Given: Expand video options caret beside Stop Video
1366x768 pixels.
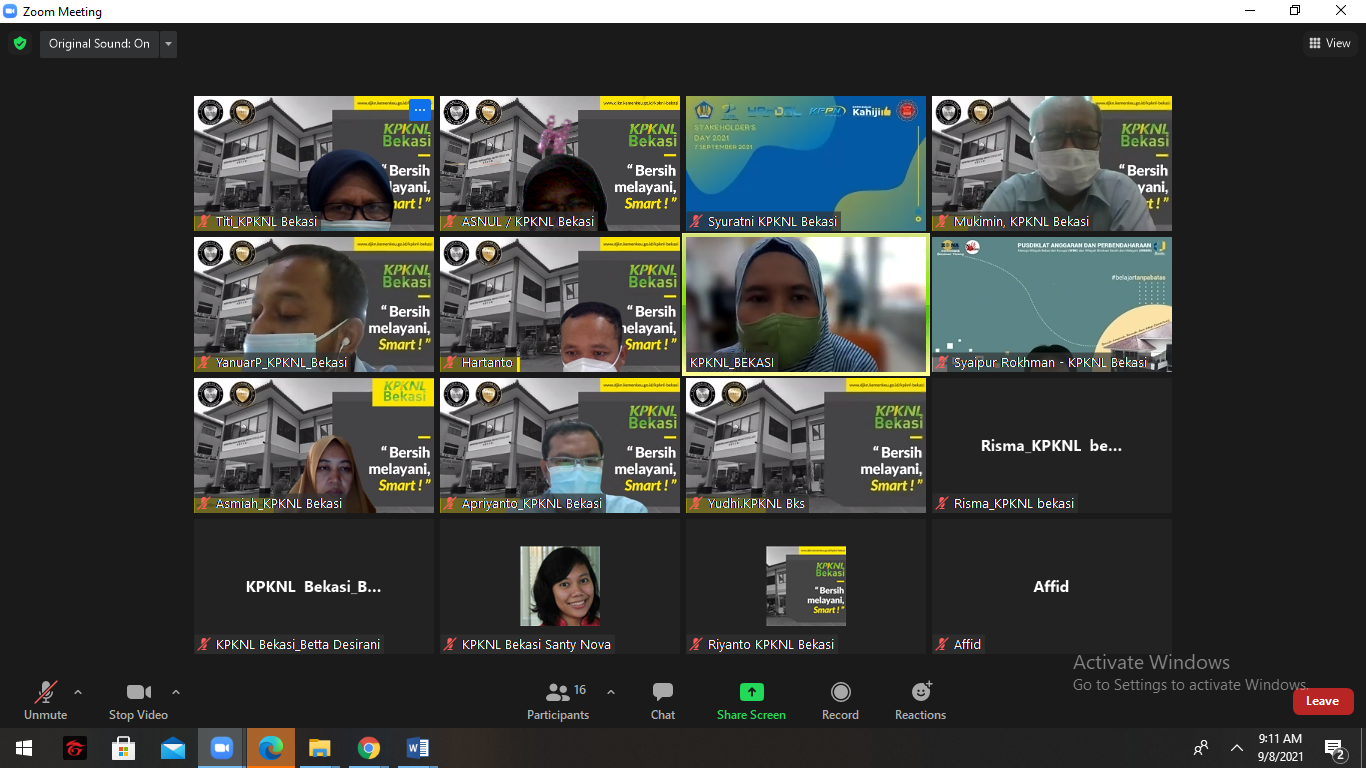Looking at the screenshot, I should click(176, 692).
